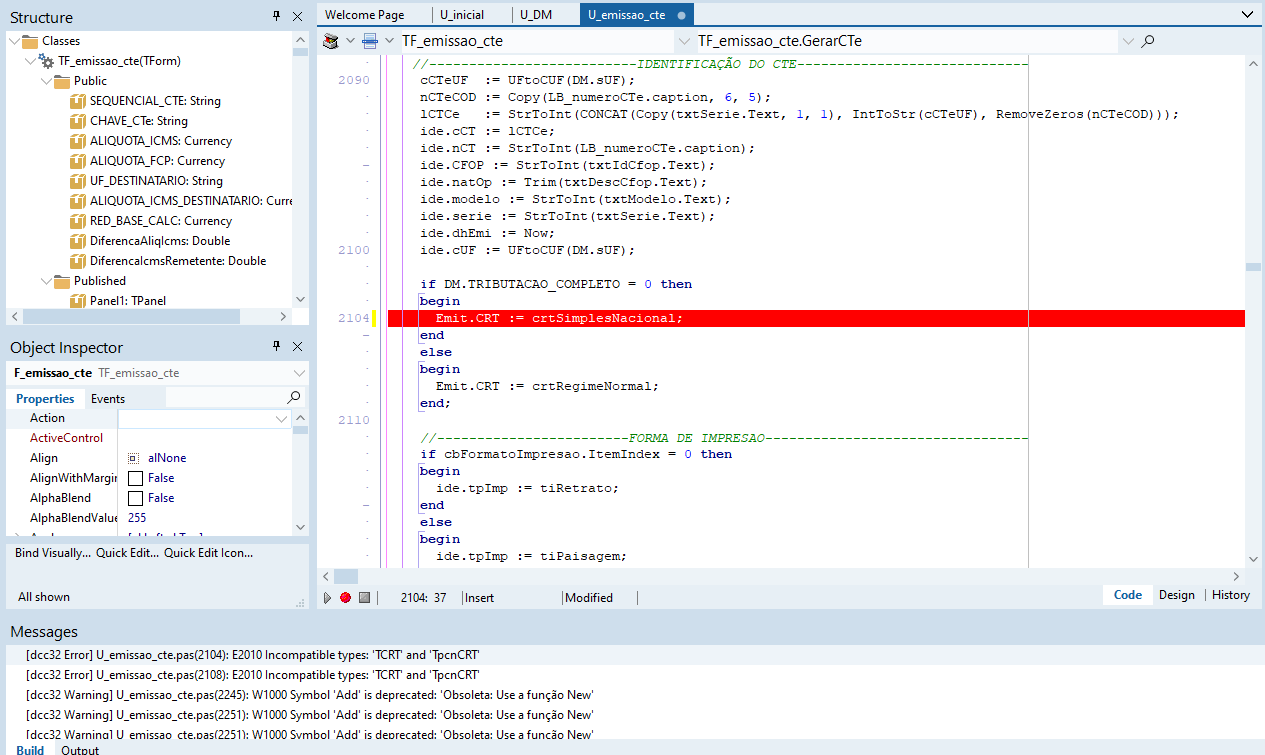
Task: Click the ALIQUOTA_FCP field icon
Action: click(78, 161)
